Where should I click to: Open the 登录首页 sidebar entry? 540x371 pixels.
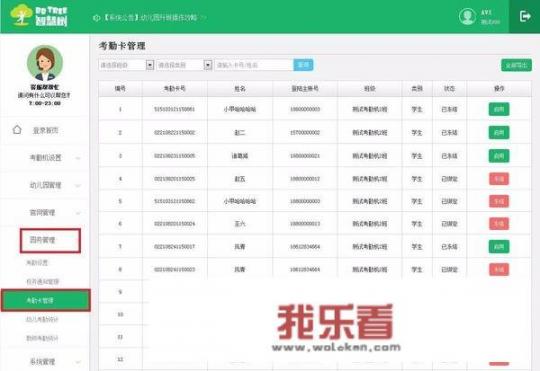[45, 131]
